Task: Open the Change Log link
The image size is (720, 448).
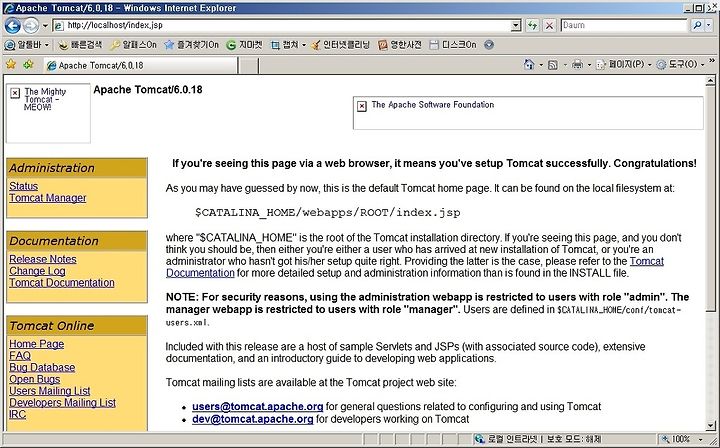Action: point(37,271)
